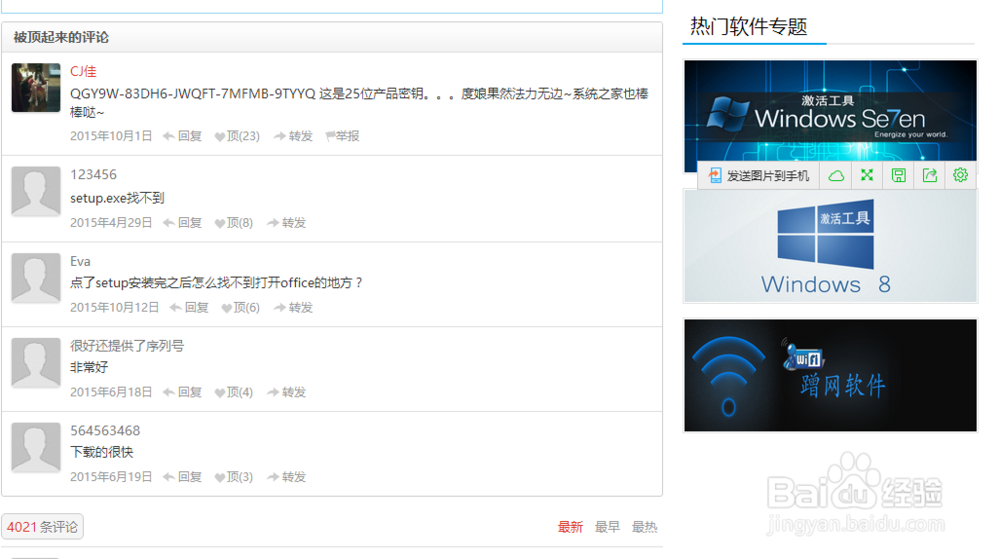The image size is (1000, 559).
Task: Upvote the setup.exe找不到 comment 顶(8)
Action: point(234,222)
